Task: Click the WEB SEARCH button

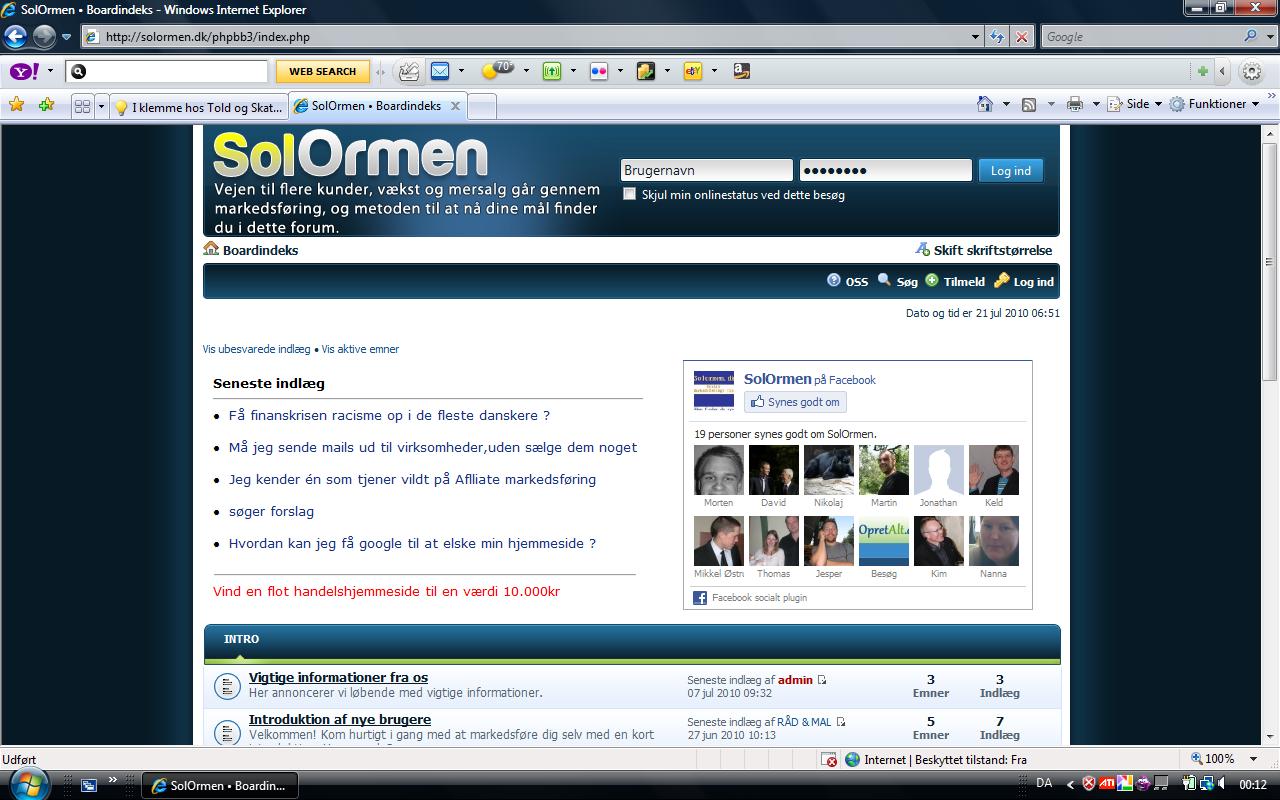Action: click(322, 72)
